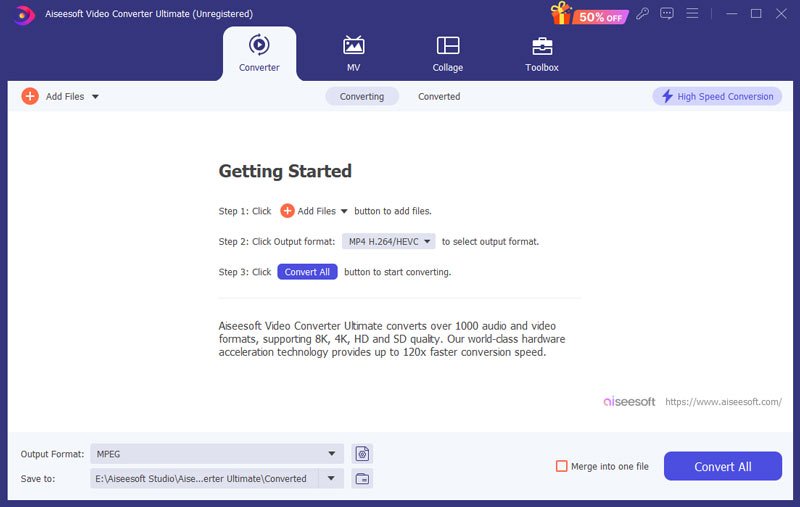Viewport: 800px width, 507px height.
Task: Open the hamburger menu icon
Action: 692,13
